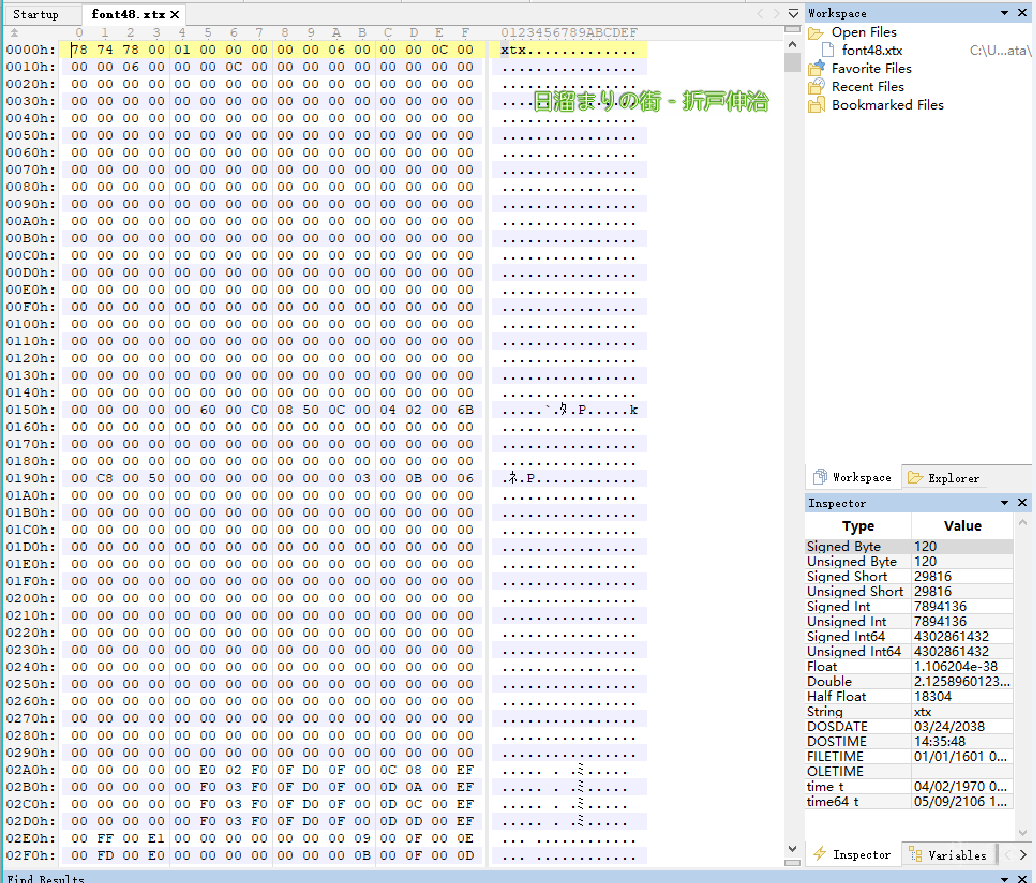Select the time_t row
Image resolution: width=1036 pixels, height=883 pixels.
tap(909, 787)
